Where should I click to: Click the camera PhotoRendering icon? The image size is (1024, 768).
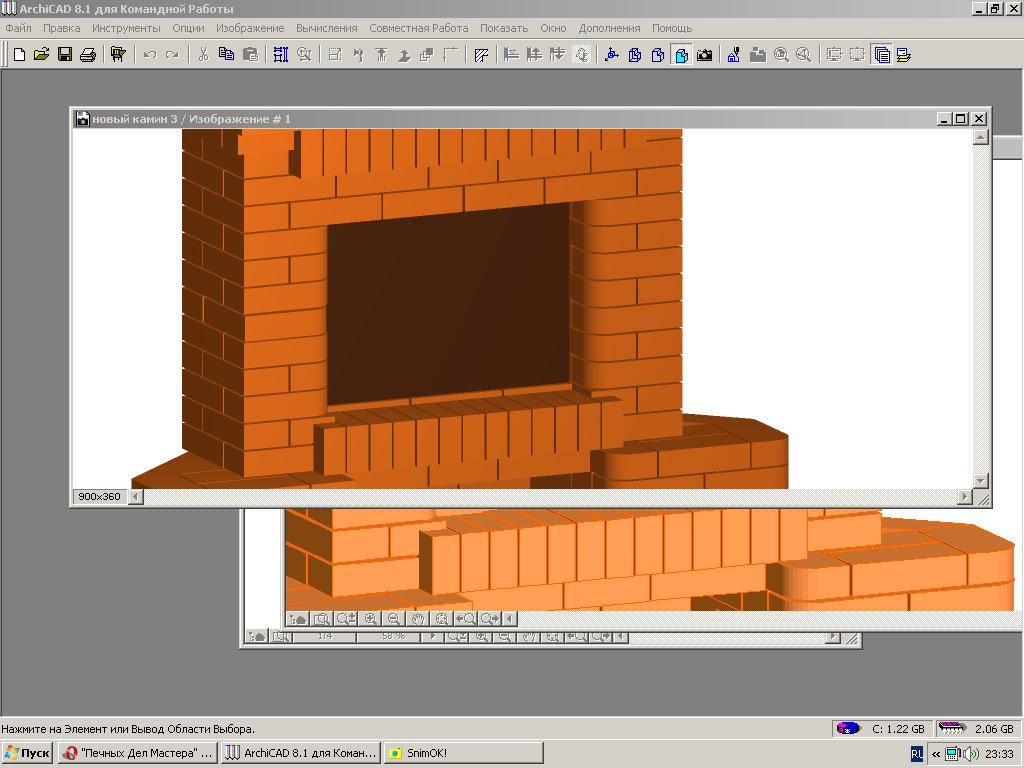pyautogui.click(x=704, y=55)
